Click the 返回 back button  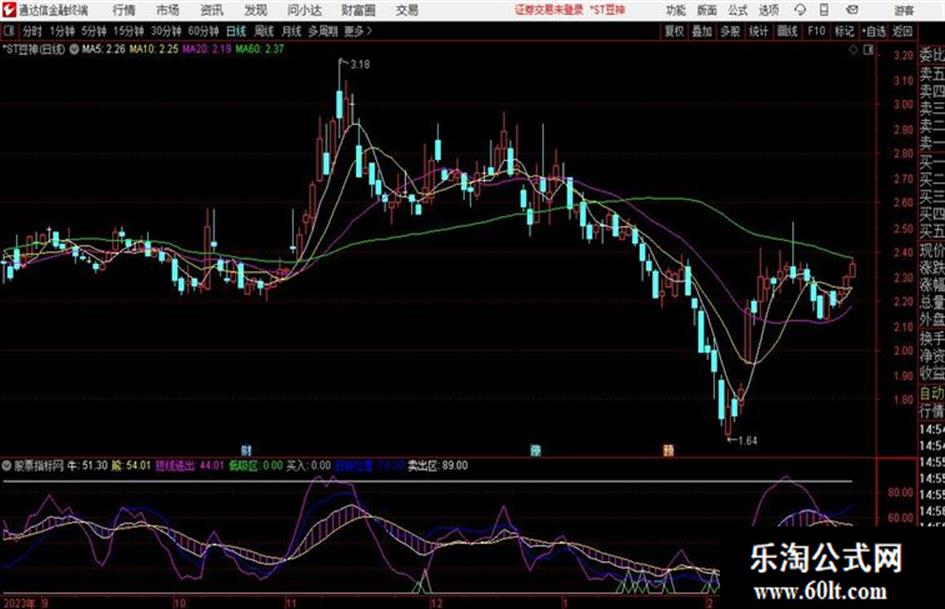(902, 31)
